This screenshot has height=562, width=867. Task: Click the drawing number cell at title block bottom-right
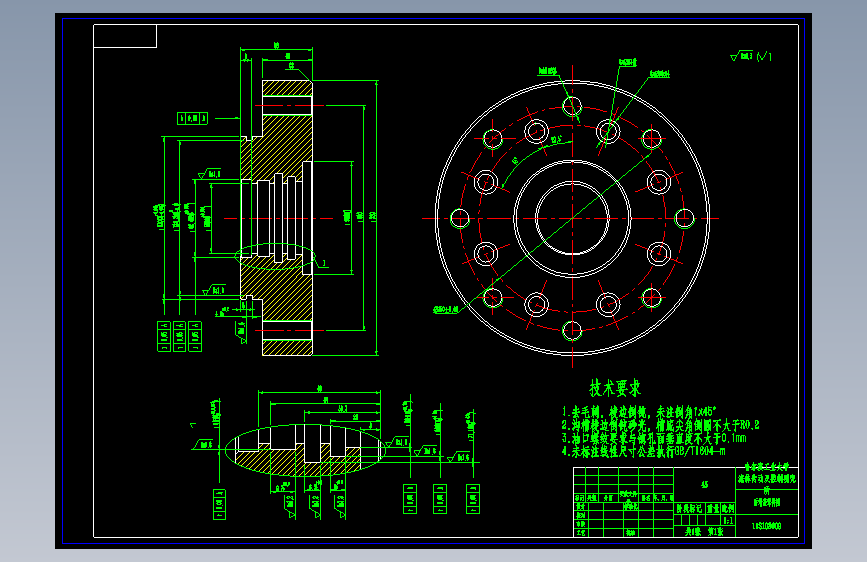(766, 526)
